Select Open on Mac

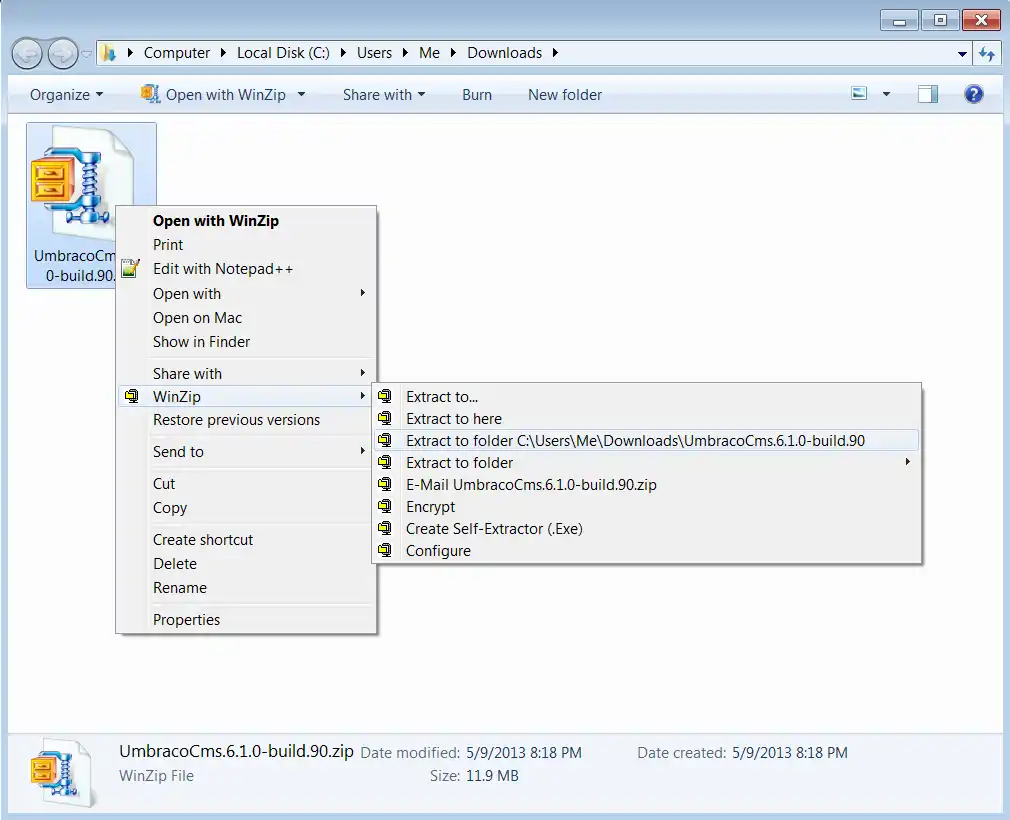pos(246,318)
